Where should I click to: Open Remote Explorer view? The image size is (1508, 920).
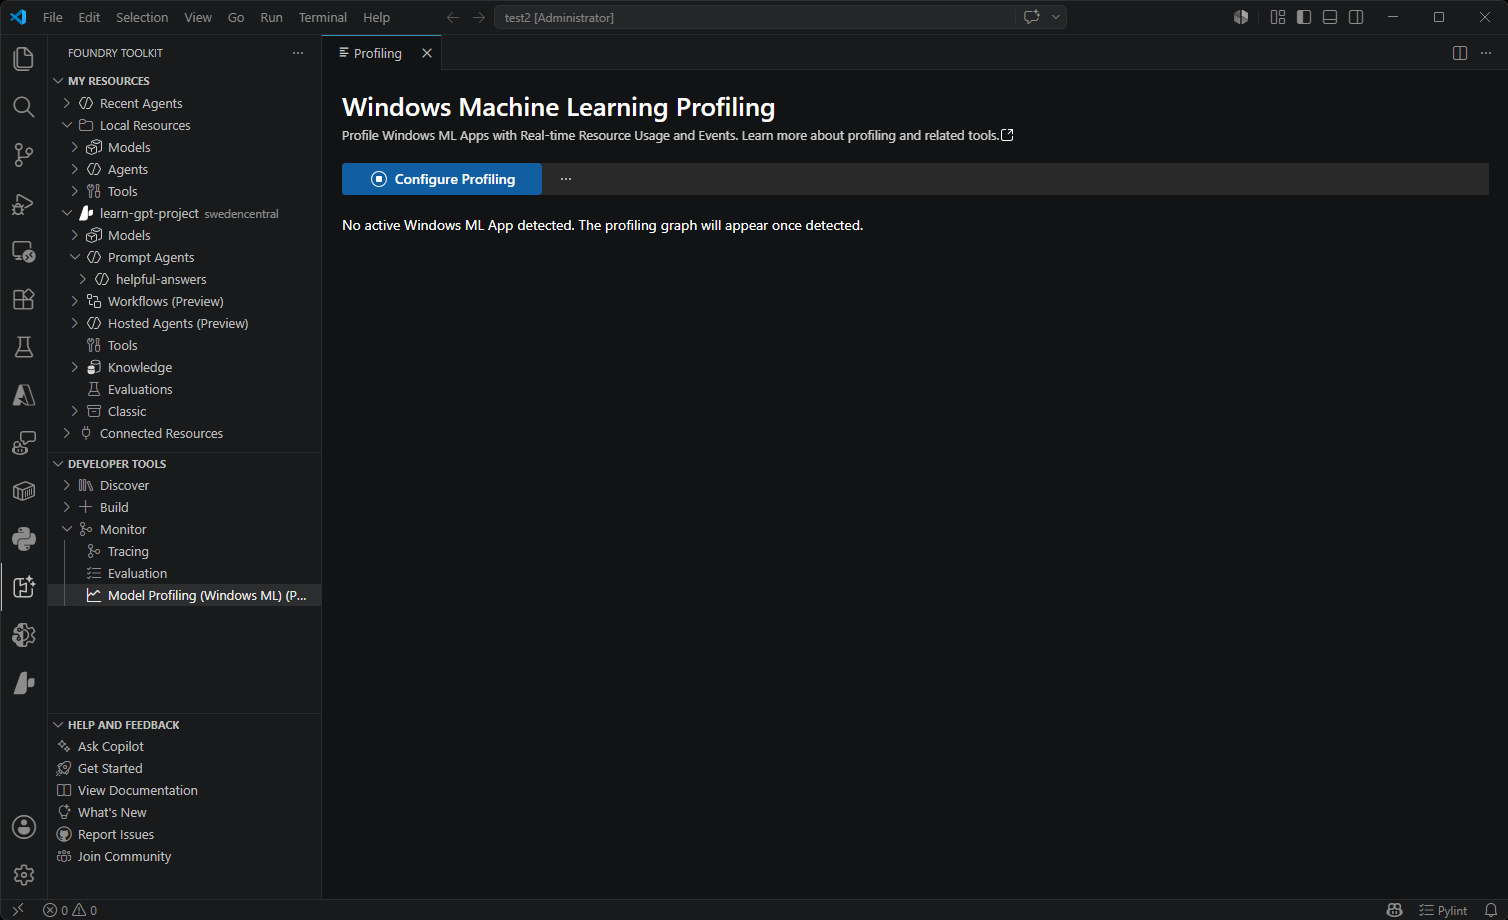coord(23,251)
